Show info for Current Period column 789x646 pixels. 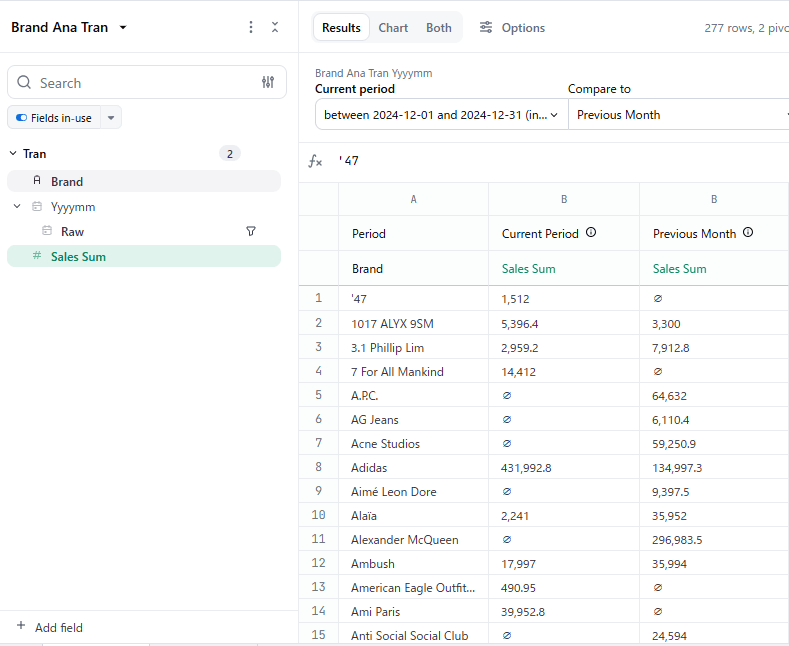(591, 232)
